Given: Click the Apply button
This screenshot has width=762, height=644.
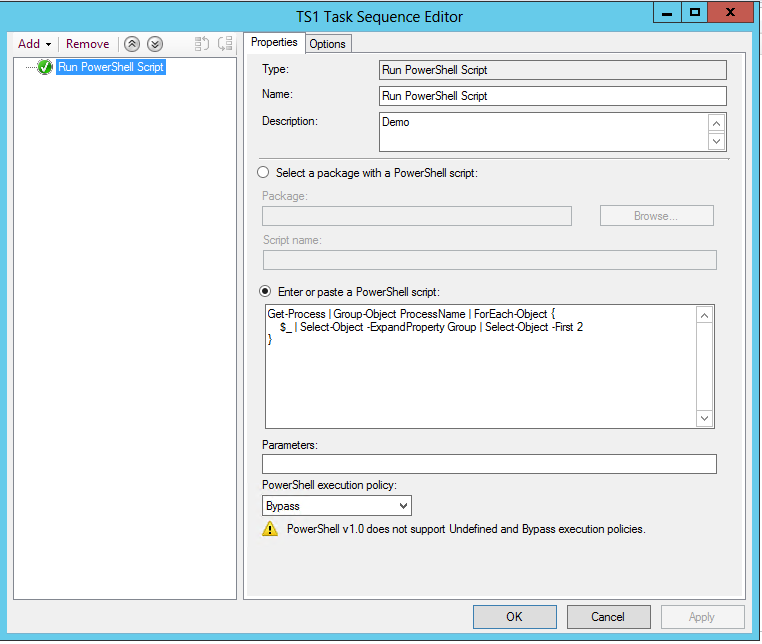Looking at the screenshot, I should (x=702, y=617).
